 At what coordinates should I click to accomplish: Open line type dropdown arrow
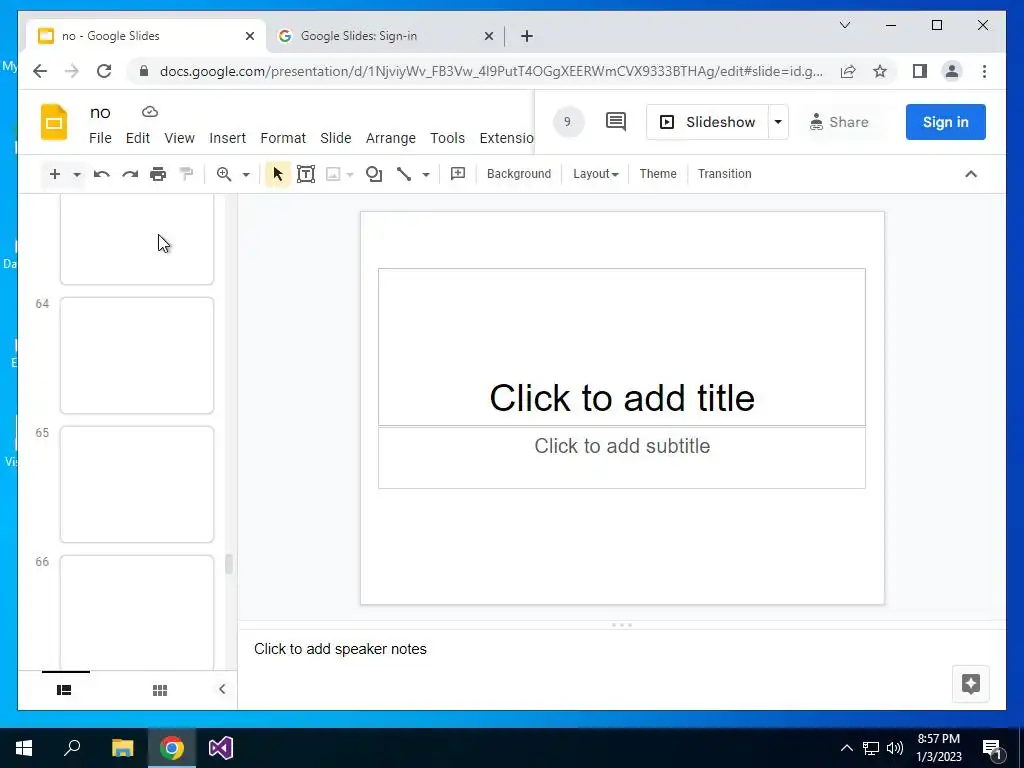[x=426, y=174]
